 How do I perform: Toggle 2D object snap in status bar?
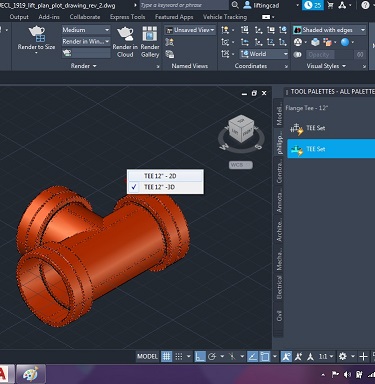click(265, 356)
